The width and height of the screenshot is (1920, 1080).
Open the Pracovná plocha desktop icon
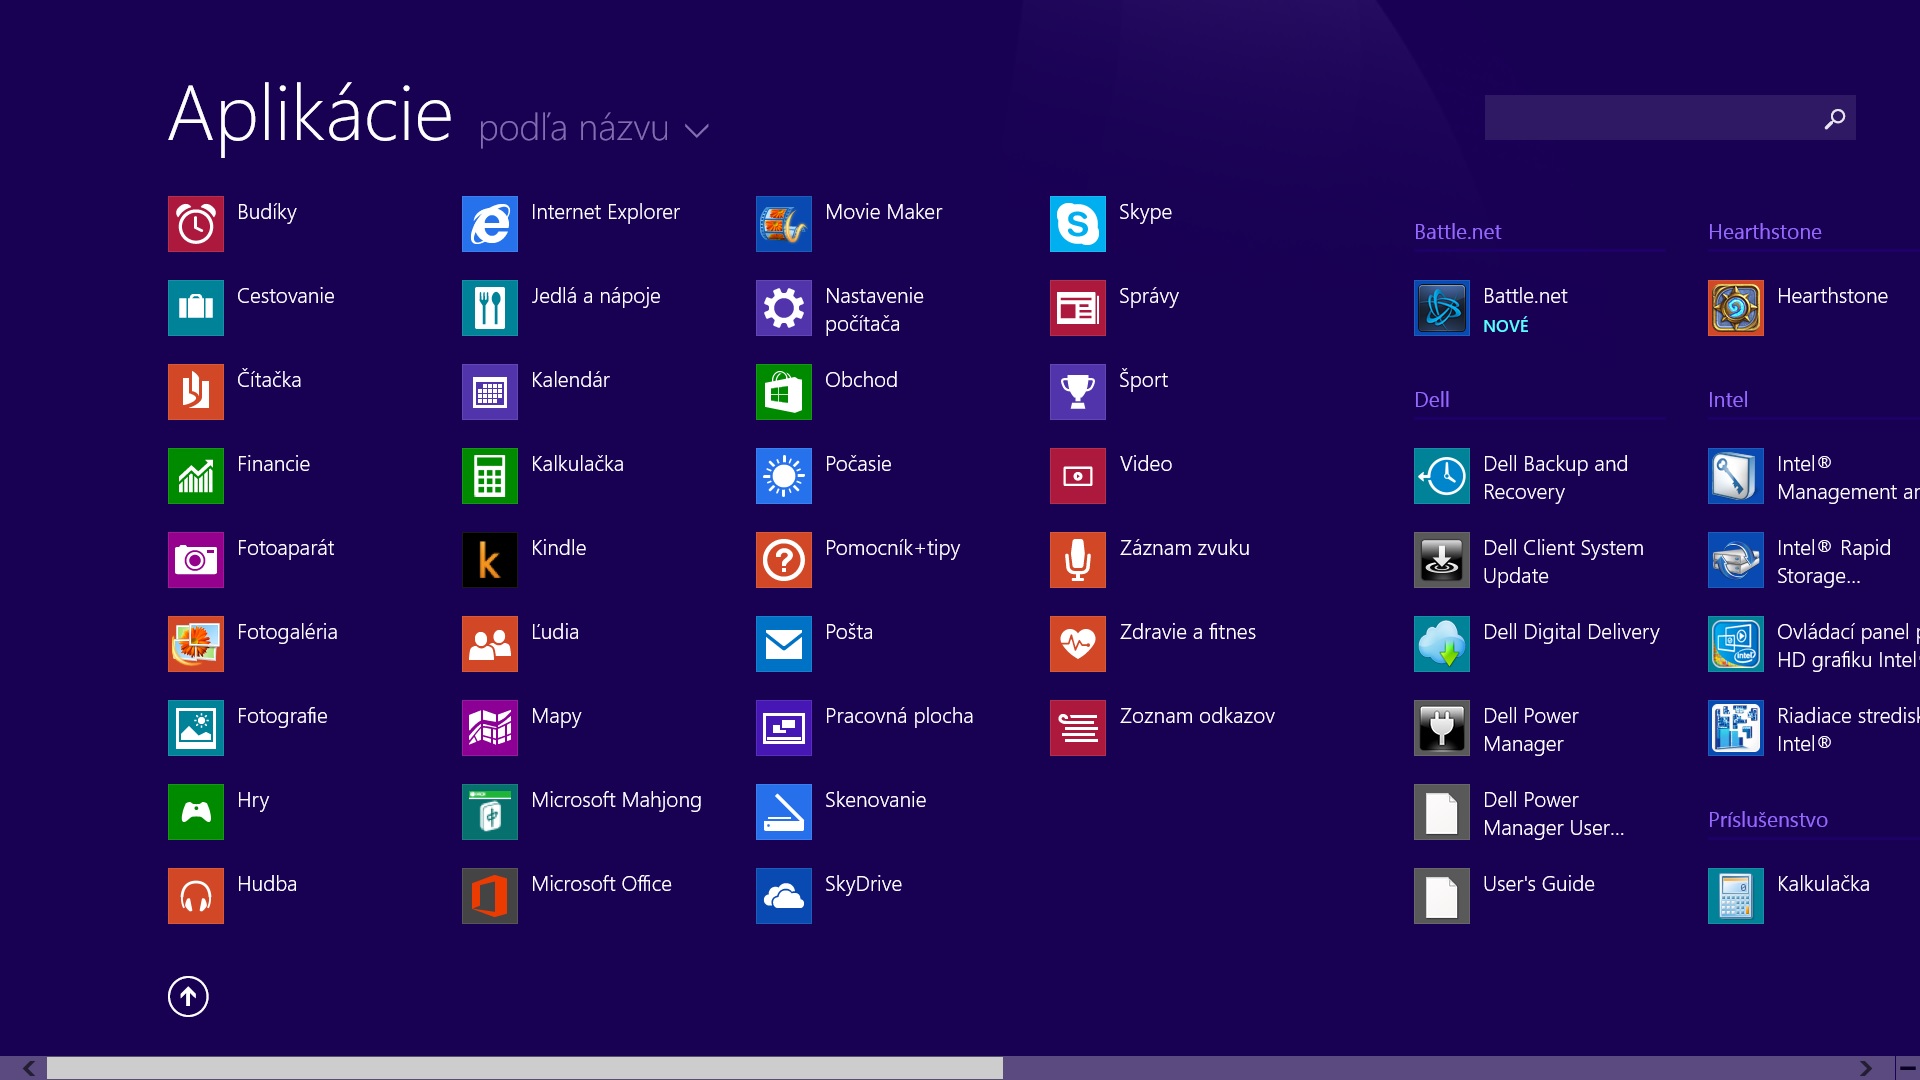pyautogui.click(x=784, y=728)
